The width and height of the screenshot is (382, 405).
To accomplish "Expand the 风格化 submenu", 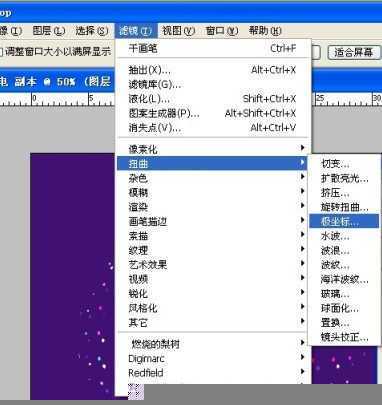I will pos(212,308).
